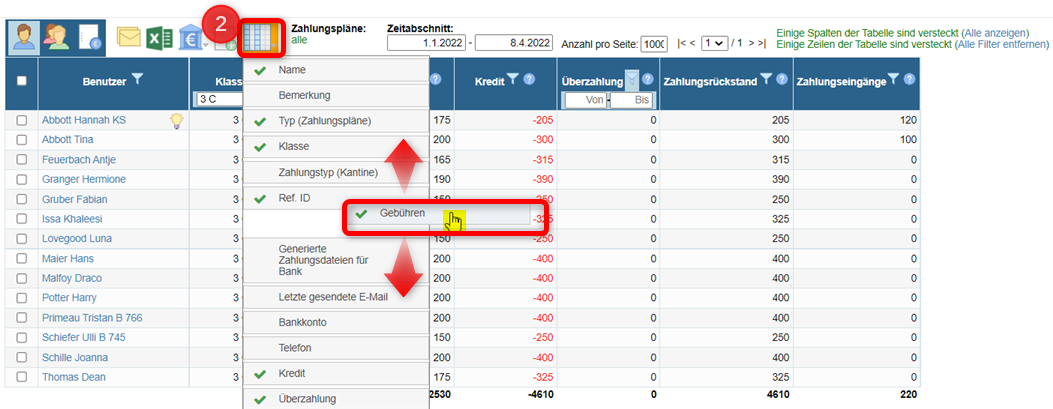
Task: Tick checkbox for Abbott Hannah KS
Action: coord(21,120)
